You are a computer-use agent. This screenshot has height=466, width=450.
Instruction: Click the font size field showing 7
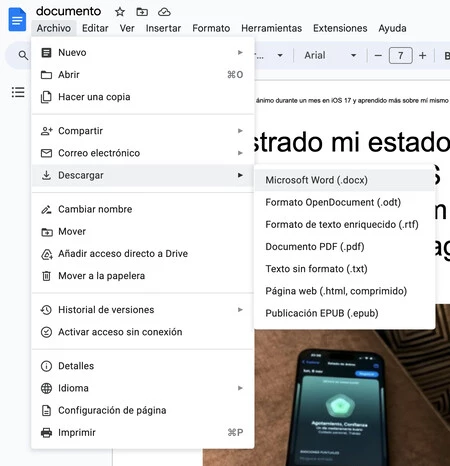pos(400,55)
